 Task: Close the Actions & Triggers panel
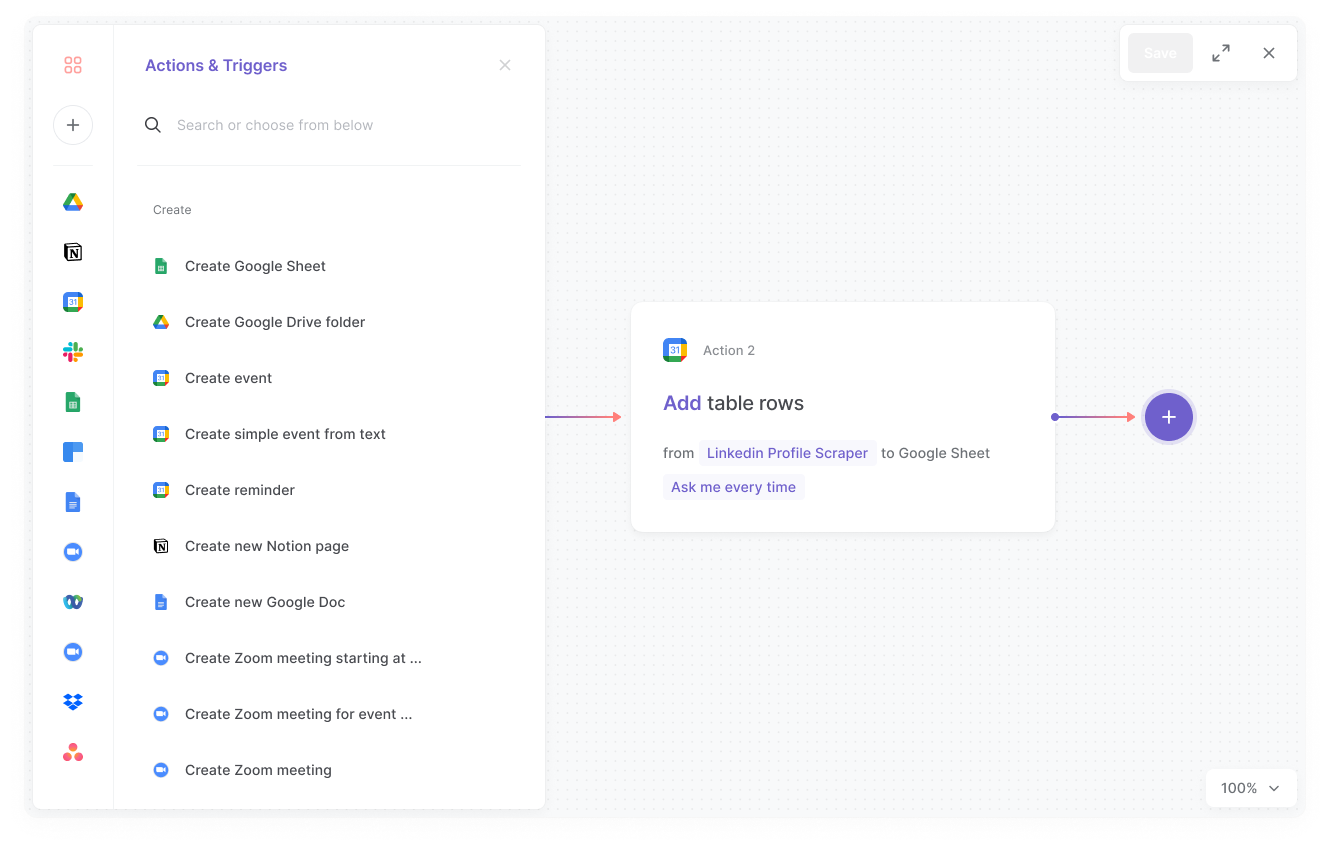click(x=505, y=65)
